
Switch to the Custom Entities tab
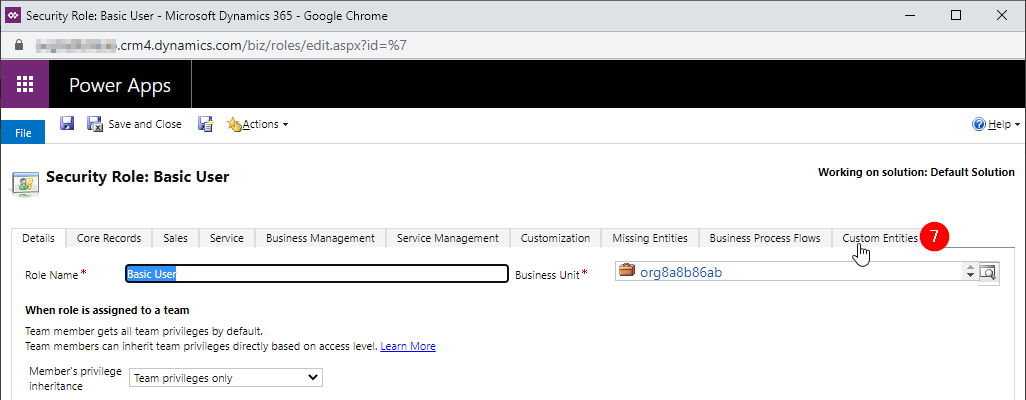[x=879, y=238]
